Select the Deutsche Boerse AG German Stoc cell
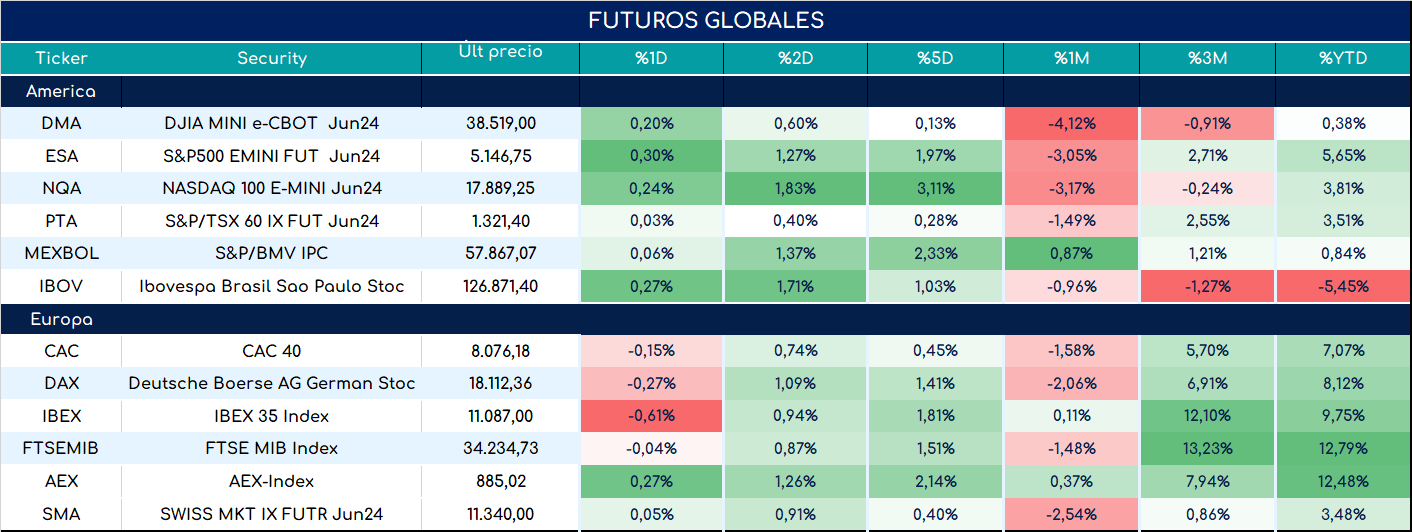 272,384
